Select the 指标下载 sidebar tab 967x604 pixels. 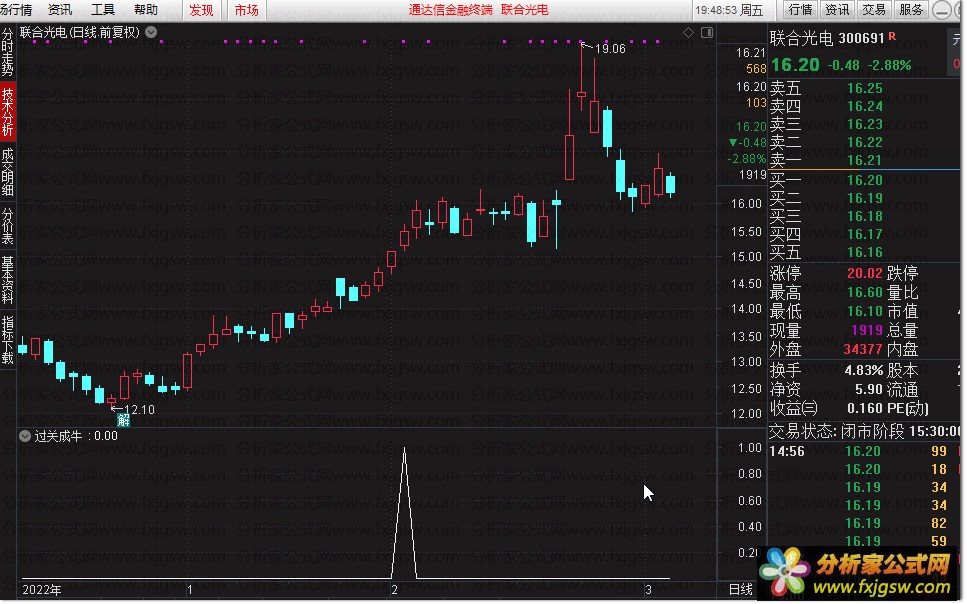7,340
